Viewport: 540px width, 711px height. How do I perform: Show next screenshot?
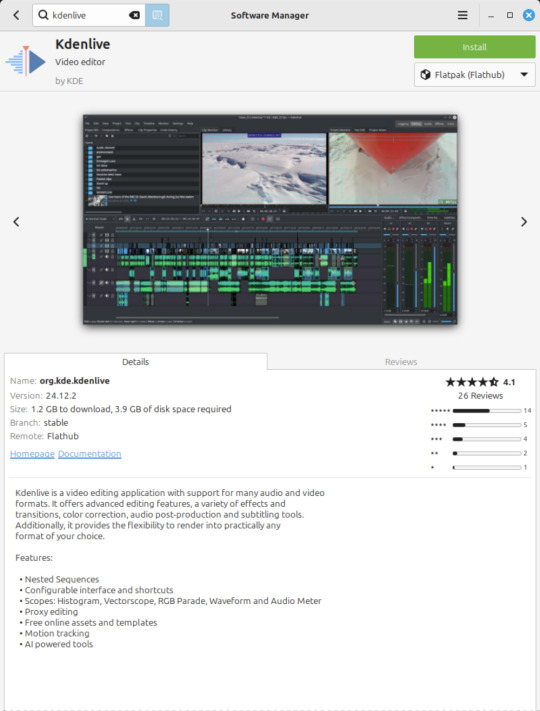[x=524, y=222]
